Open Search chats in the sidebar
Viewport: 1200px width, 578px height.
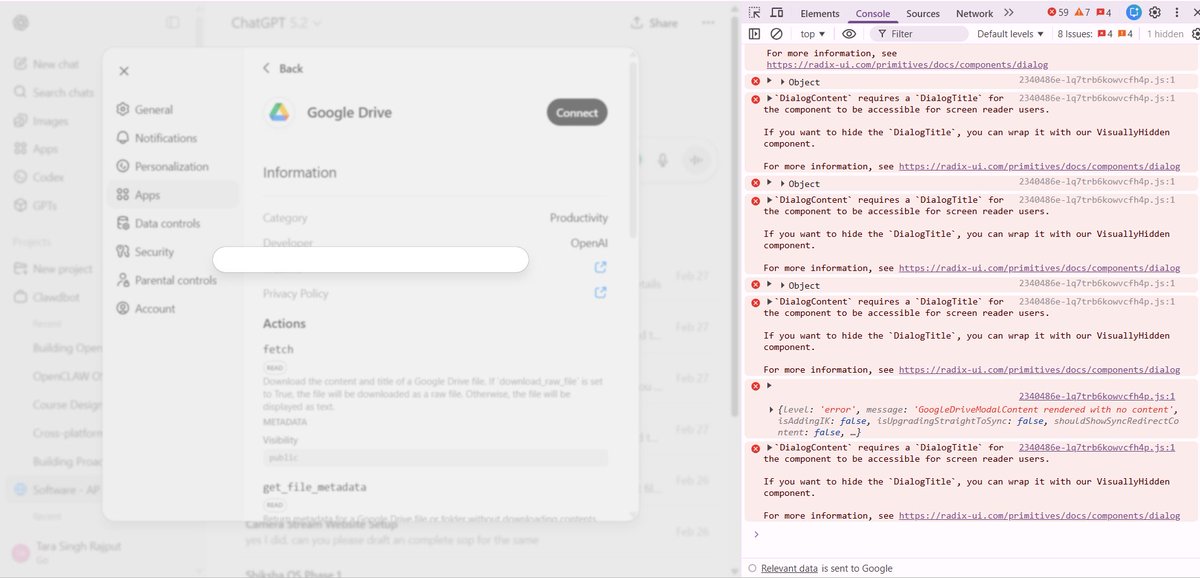[55, 92]
